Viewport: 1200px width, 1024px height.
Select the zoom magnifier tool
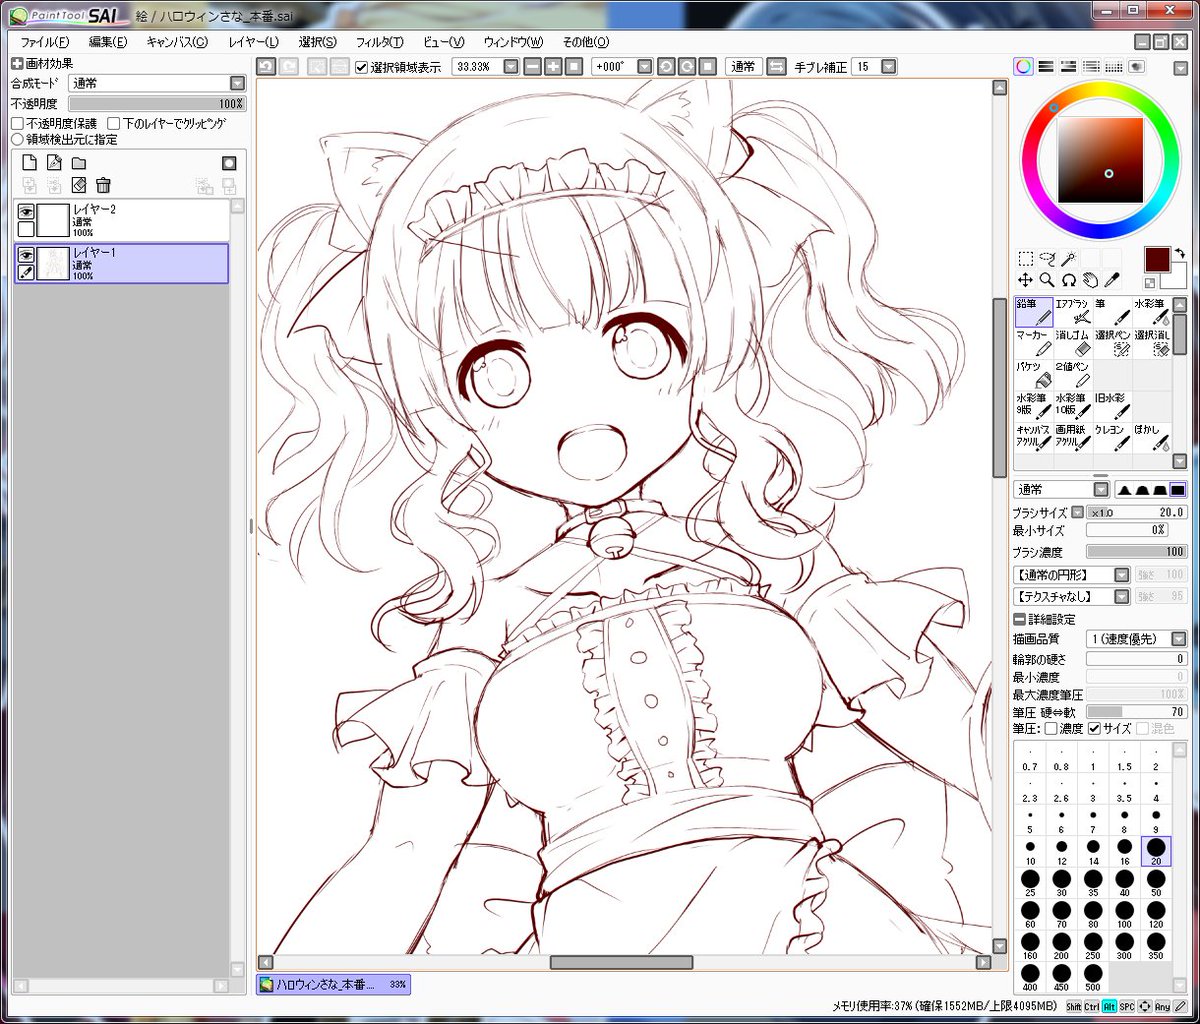click(x=1047, y=280)
